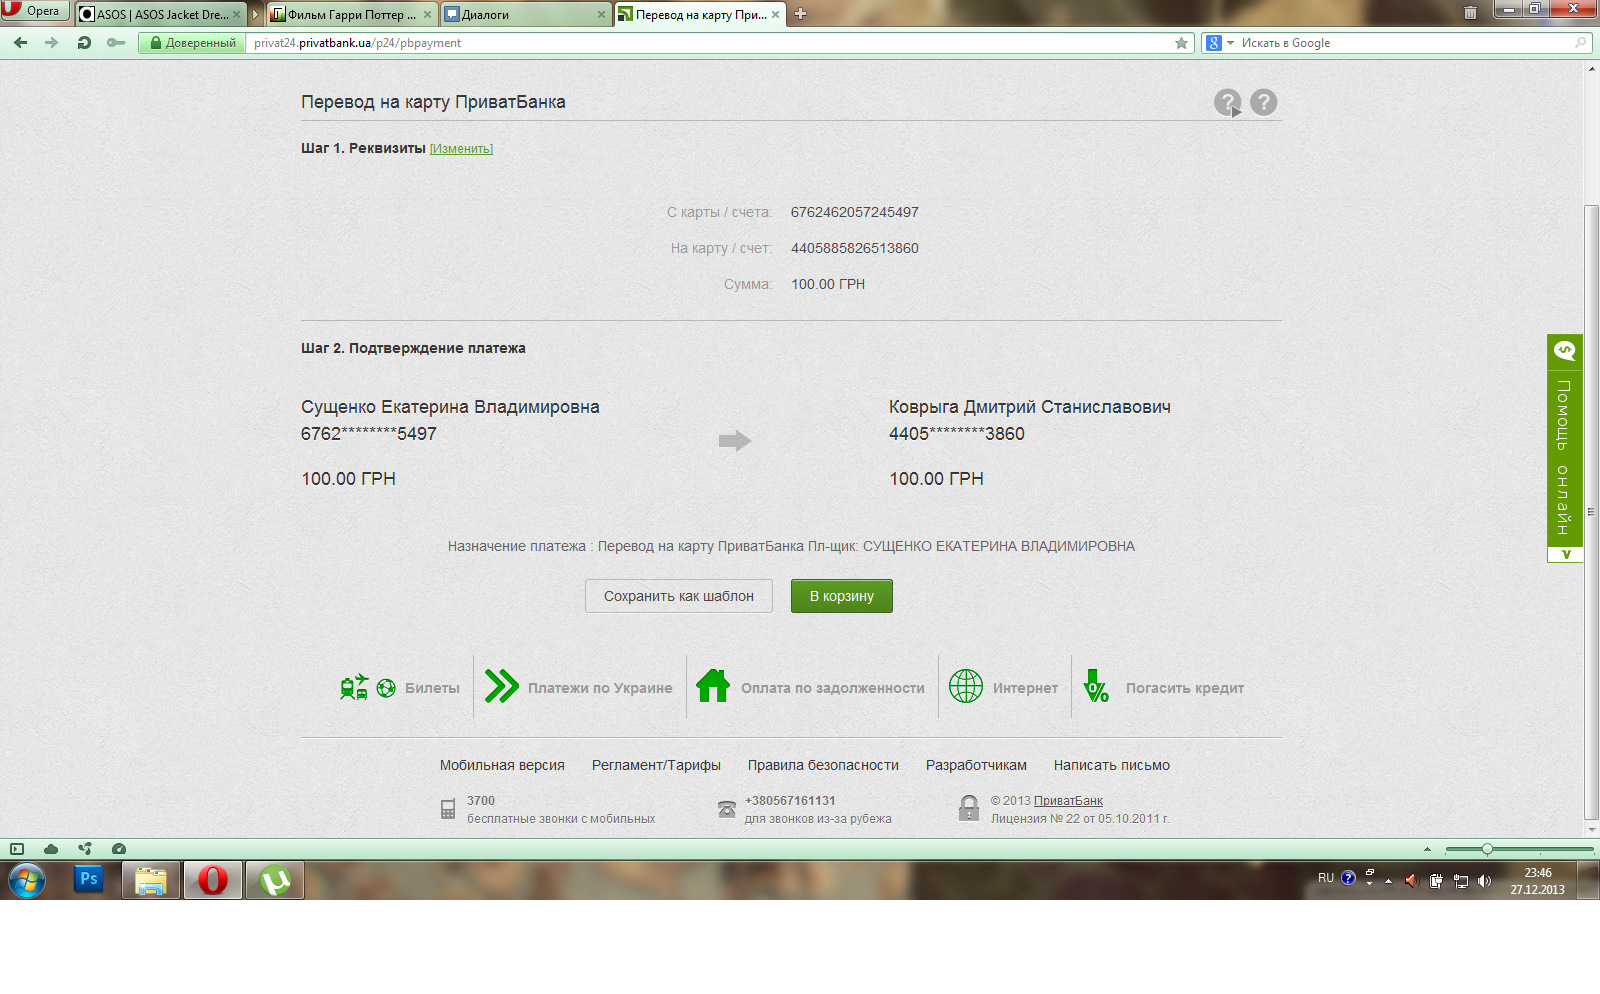Switch to the Диалоги tab
Screen dimensions: 1600x994
click(525, 14)
